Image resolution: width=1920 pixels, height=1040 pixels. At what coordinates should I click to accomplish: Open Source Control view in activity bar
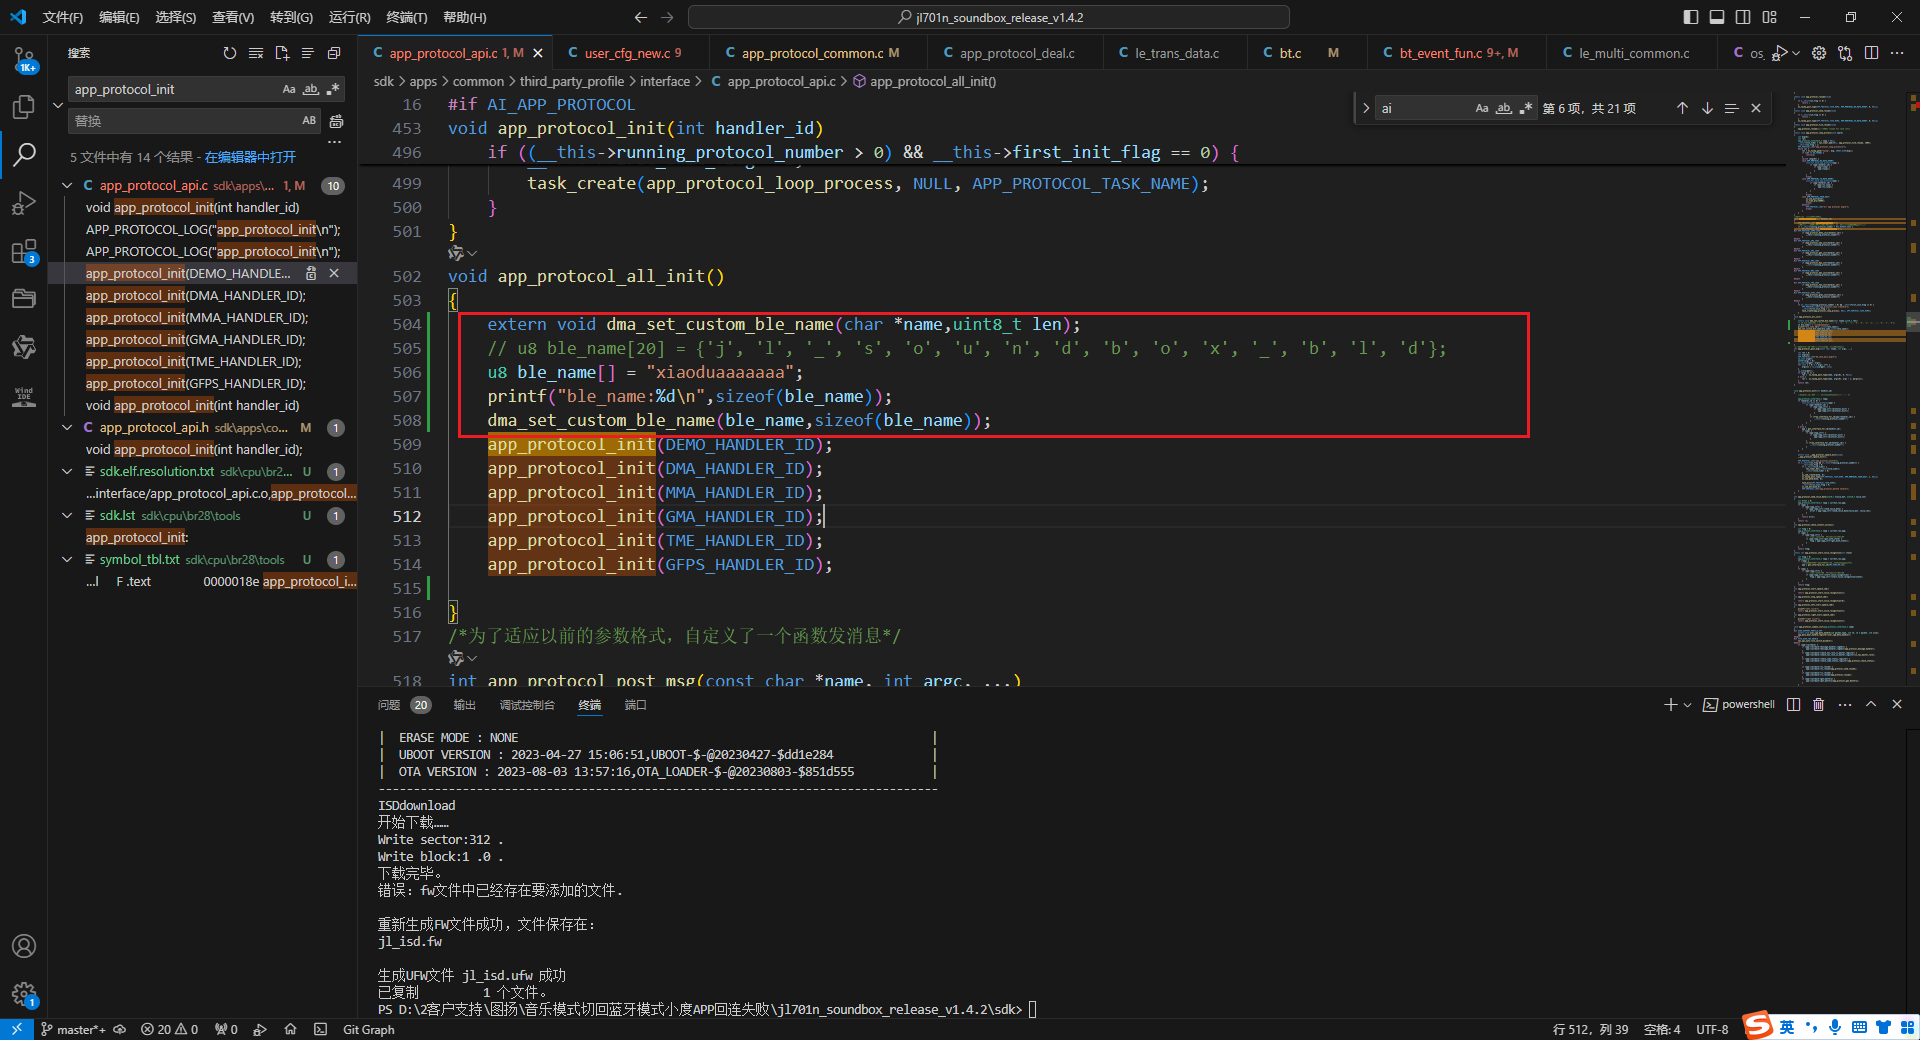tap(24, 60)
